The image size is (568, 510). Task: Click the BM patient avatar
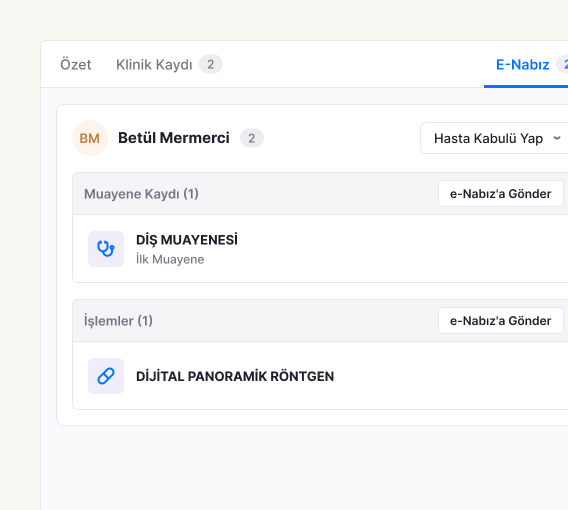(x=90, y=138)
